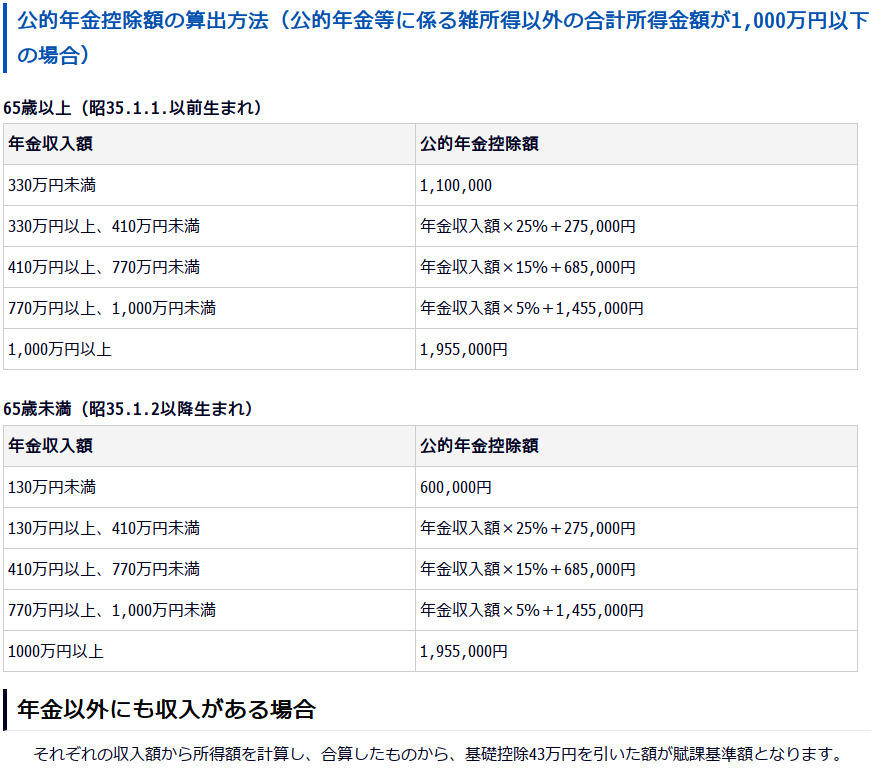Click the 65歳未満（昭35.1.2以降生まれ） table caption
This screenshot has width=871, height=770.
point(130,409)
